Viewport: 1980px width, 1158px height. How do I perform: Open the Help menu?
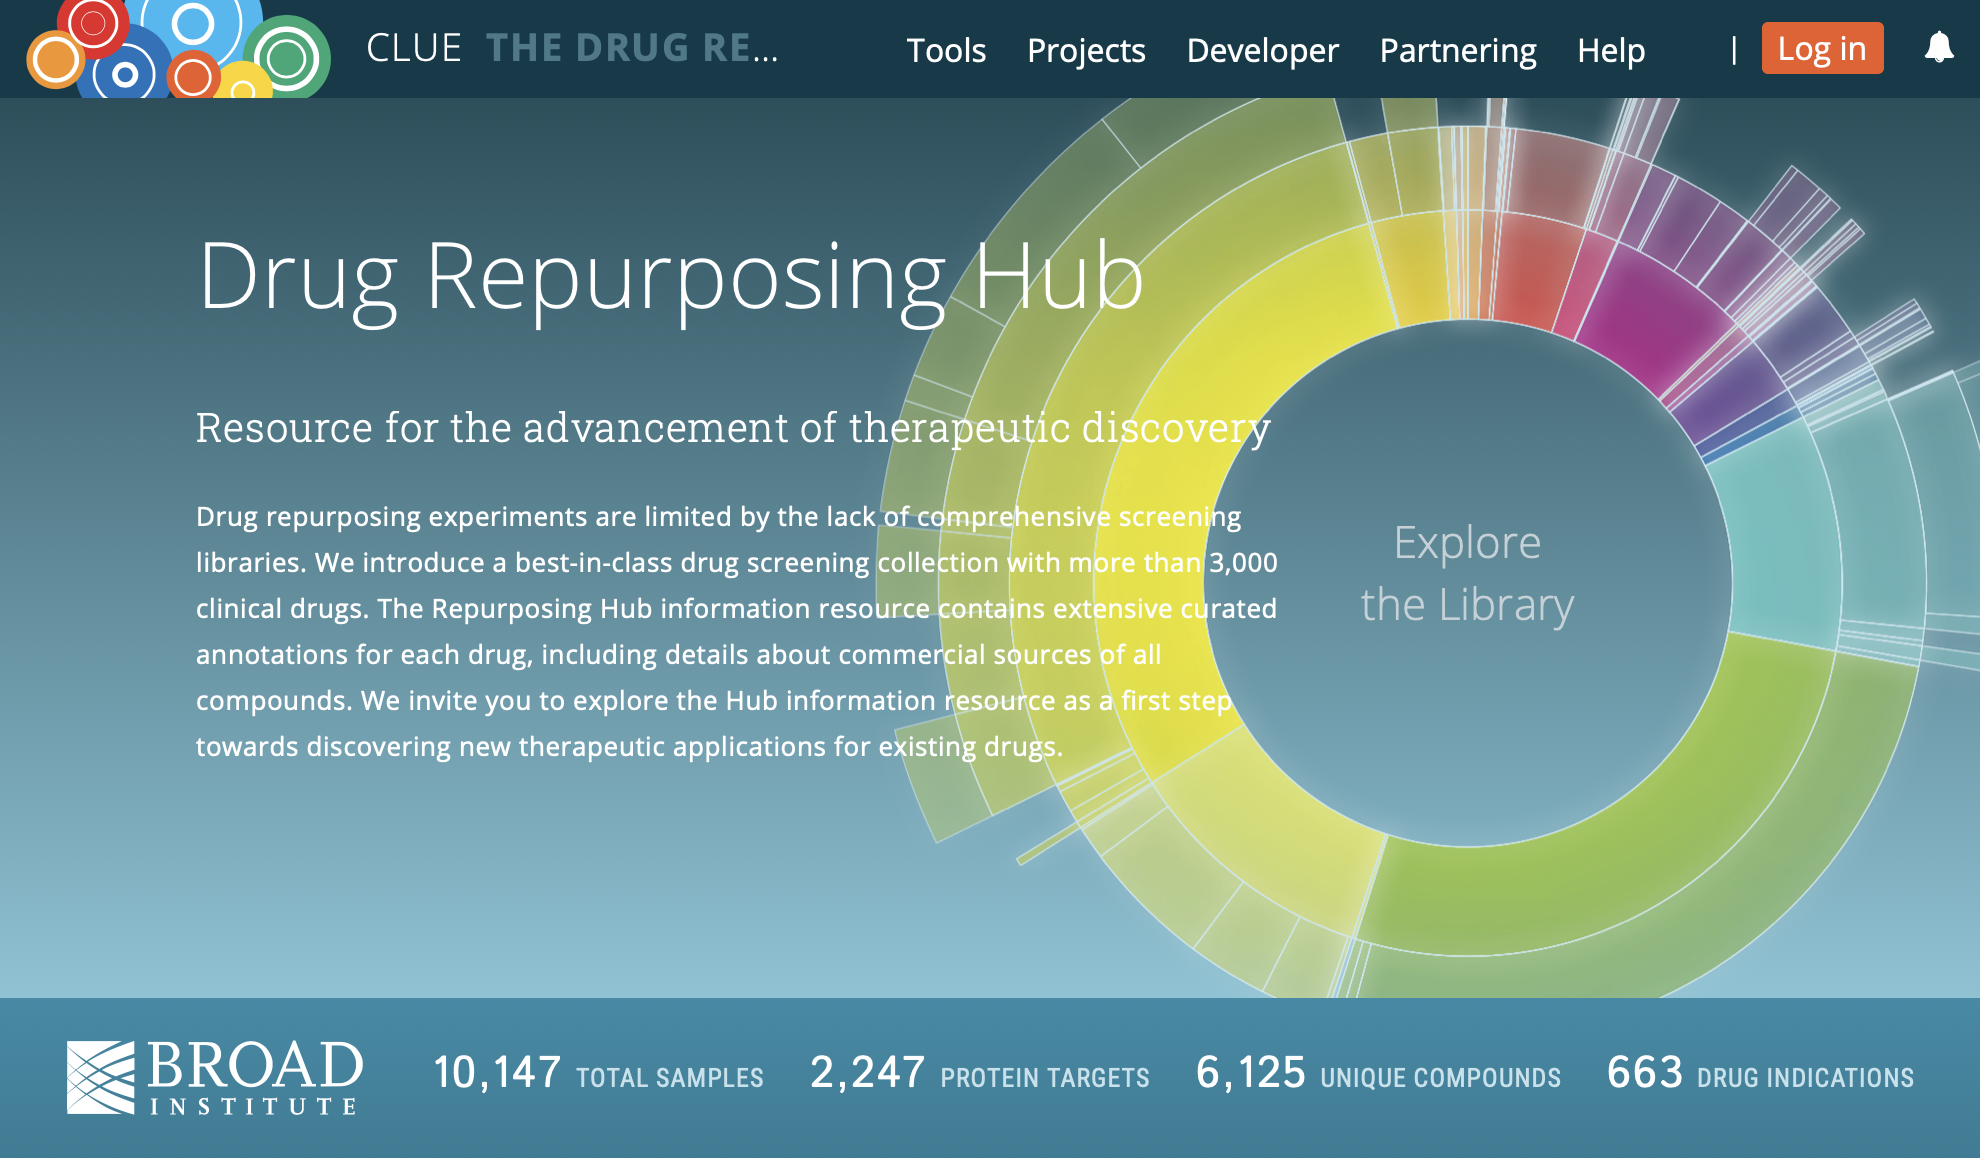[x=1611, y=50]
